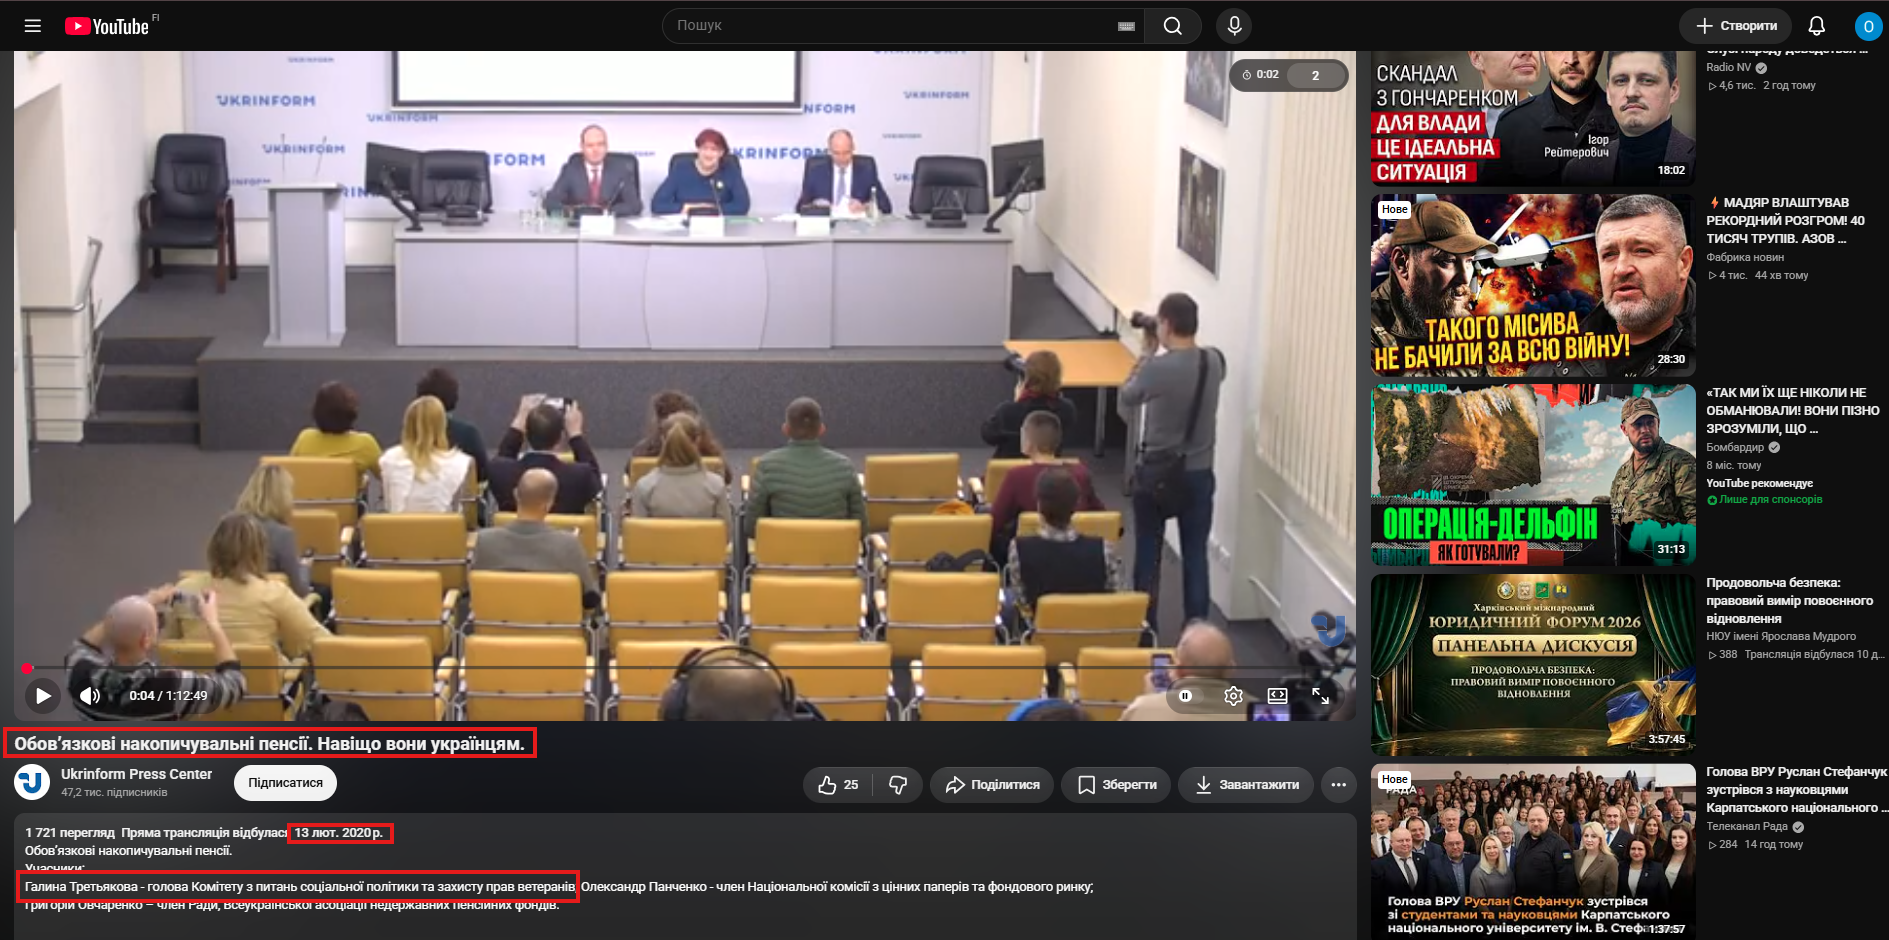Share the video via Поділитися
The width and height of the screenshot is (1889, 940).
pyautogui.click(x=992, y=785)
